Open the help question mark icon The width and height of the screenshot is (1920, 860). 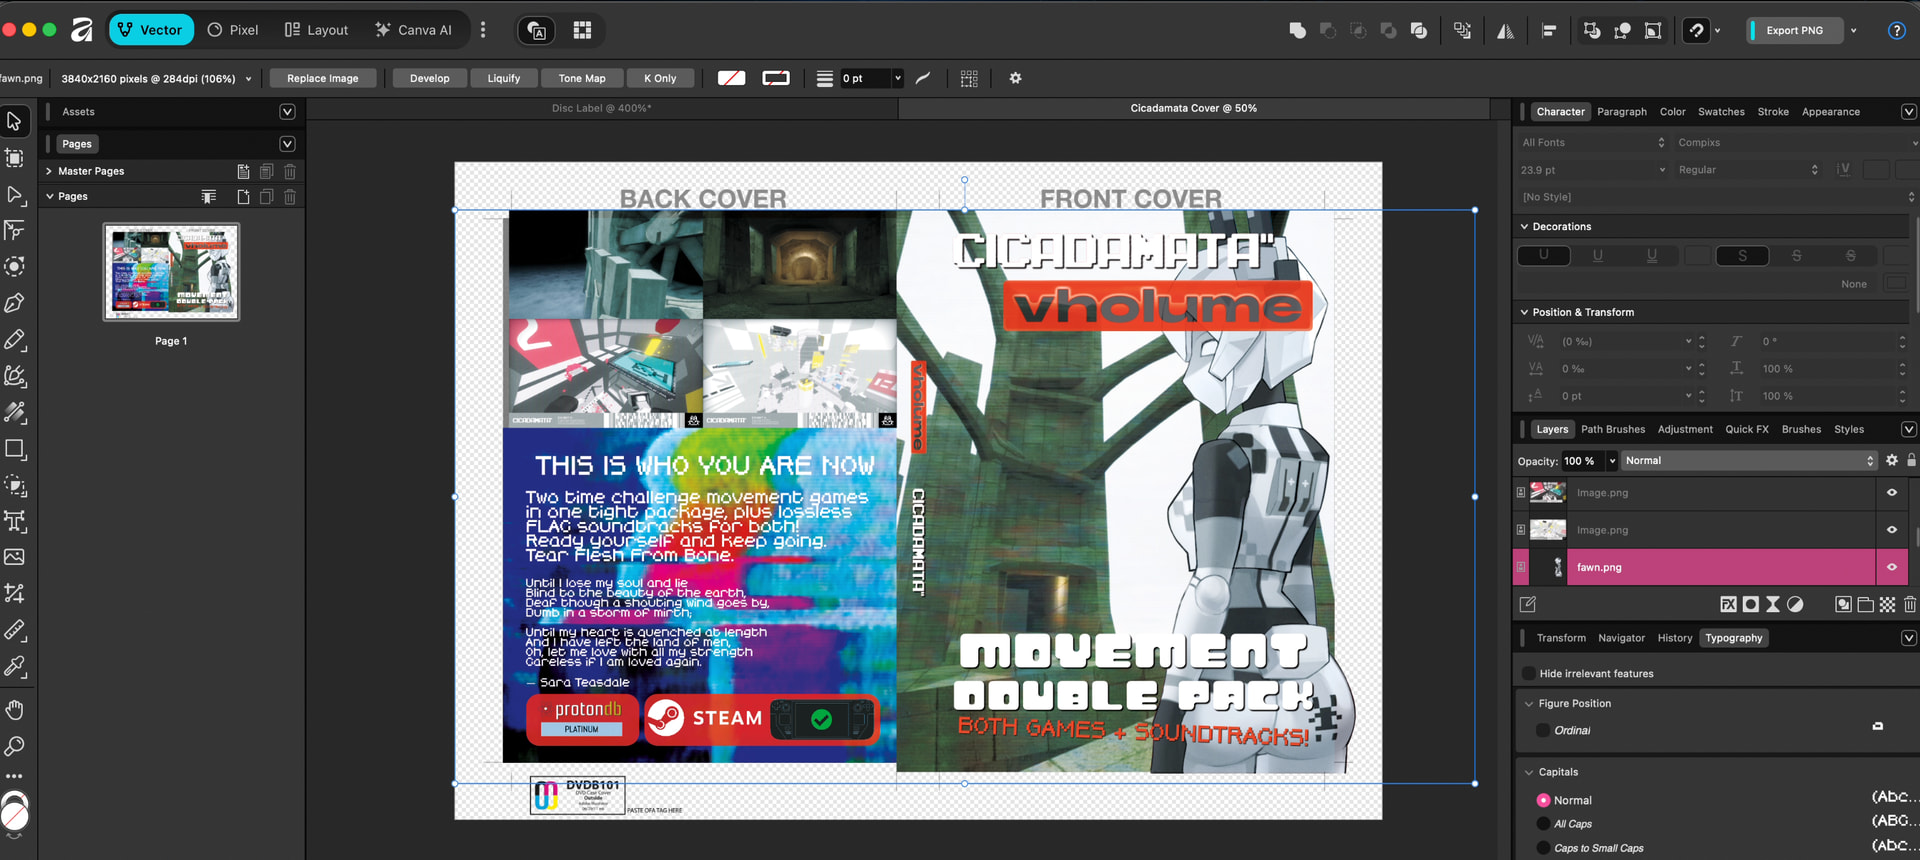(x=1896, y=30)
